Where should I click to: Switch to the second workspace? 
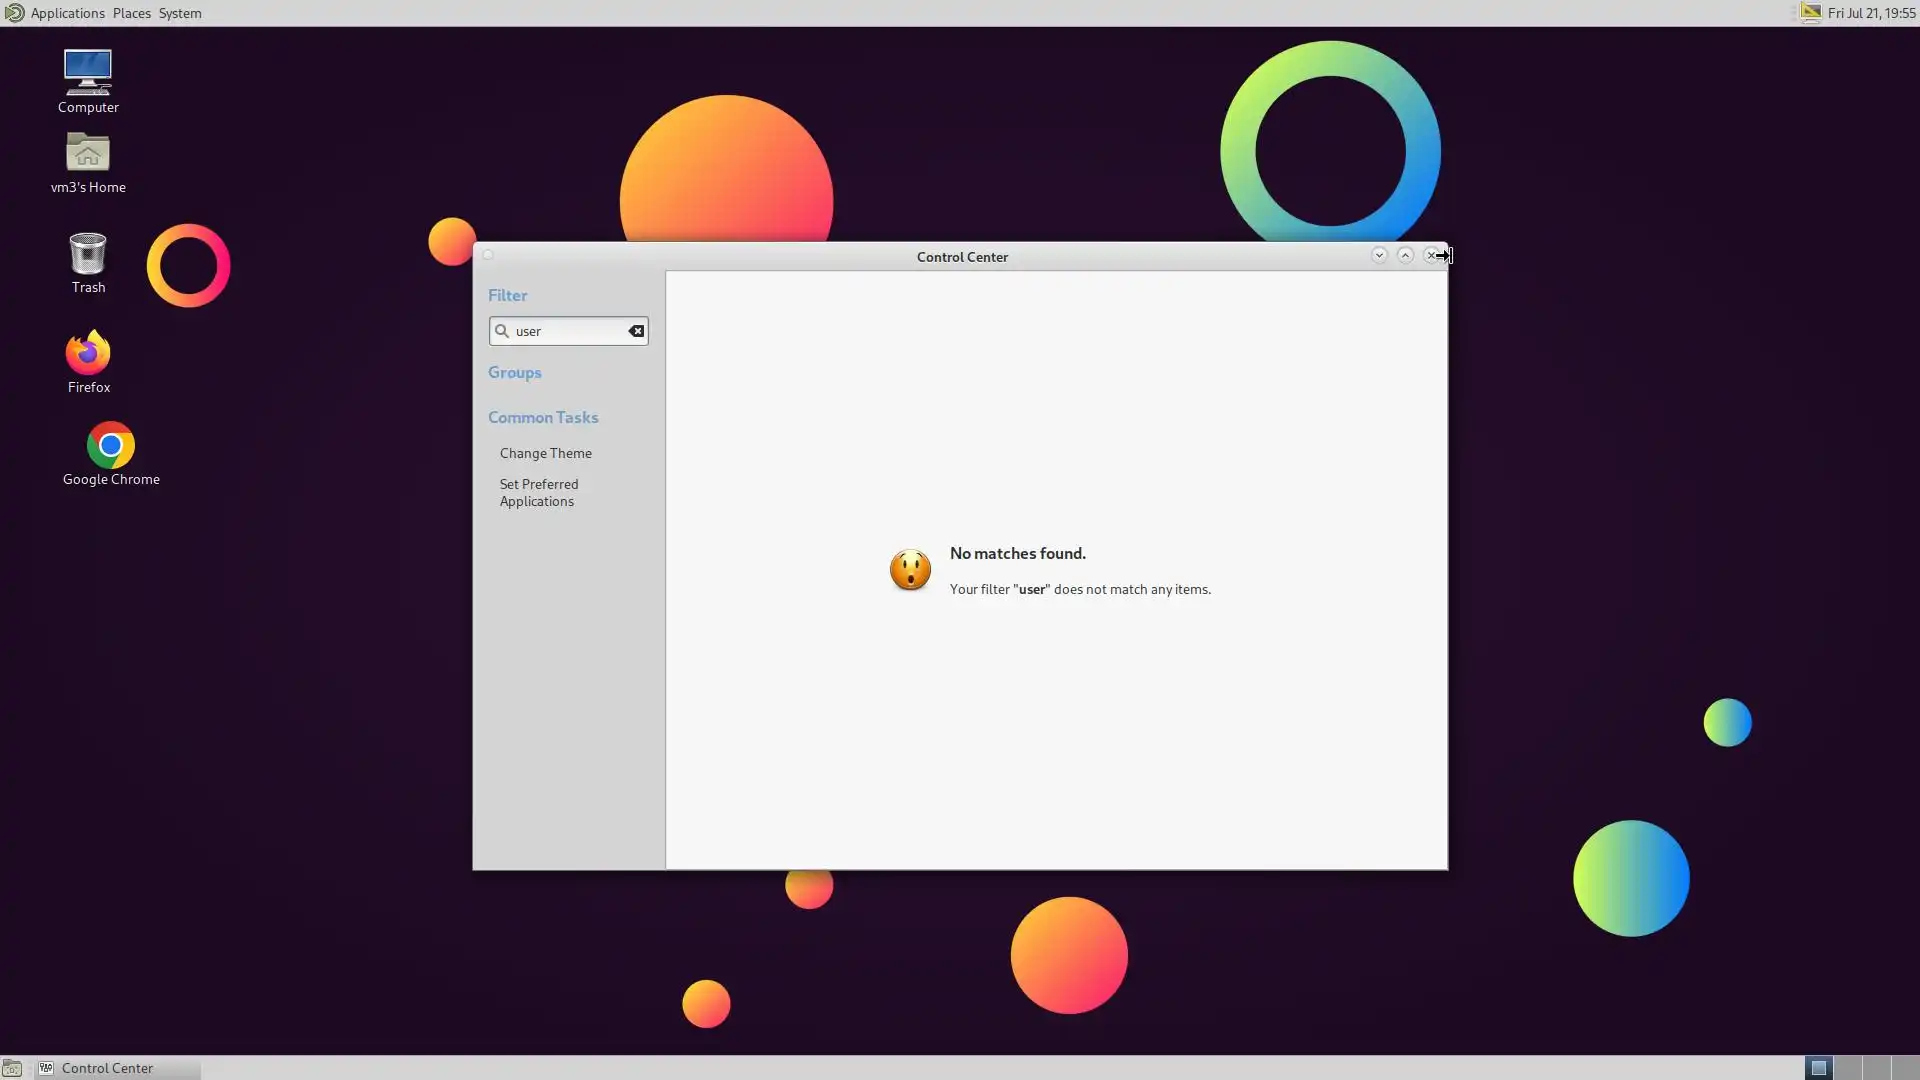[1848, 1068]
